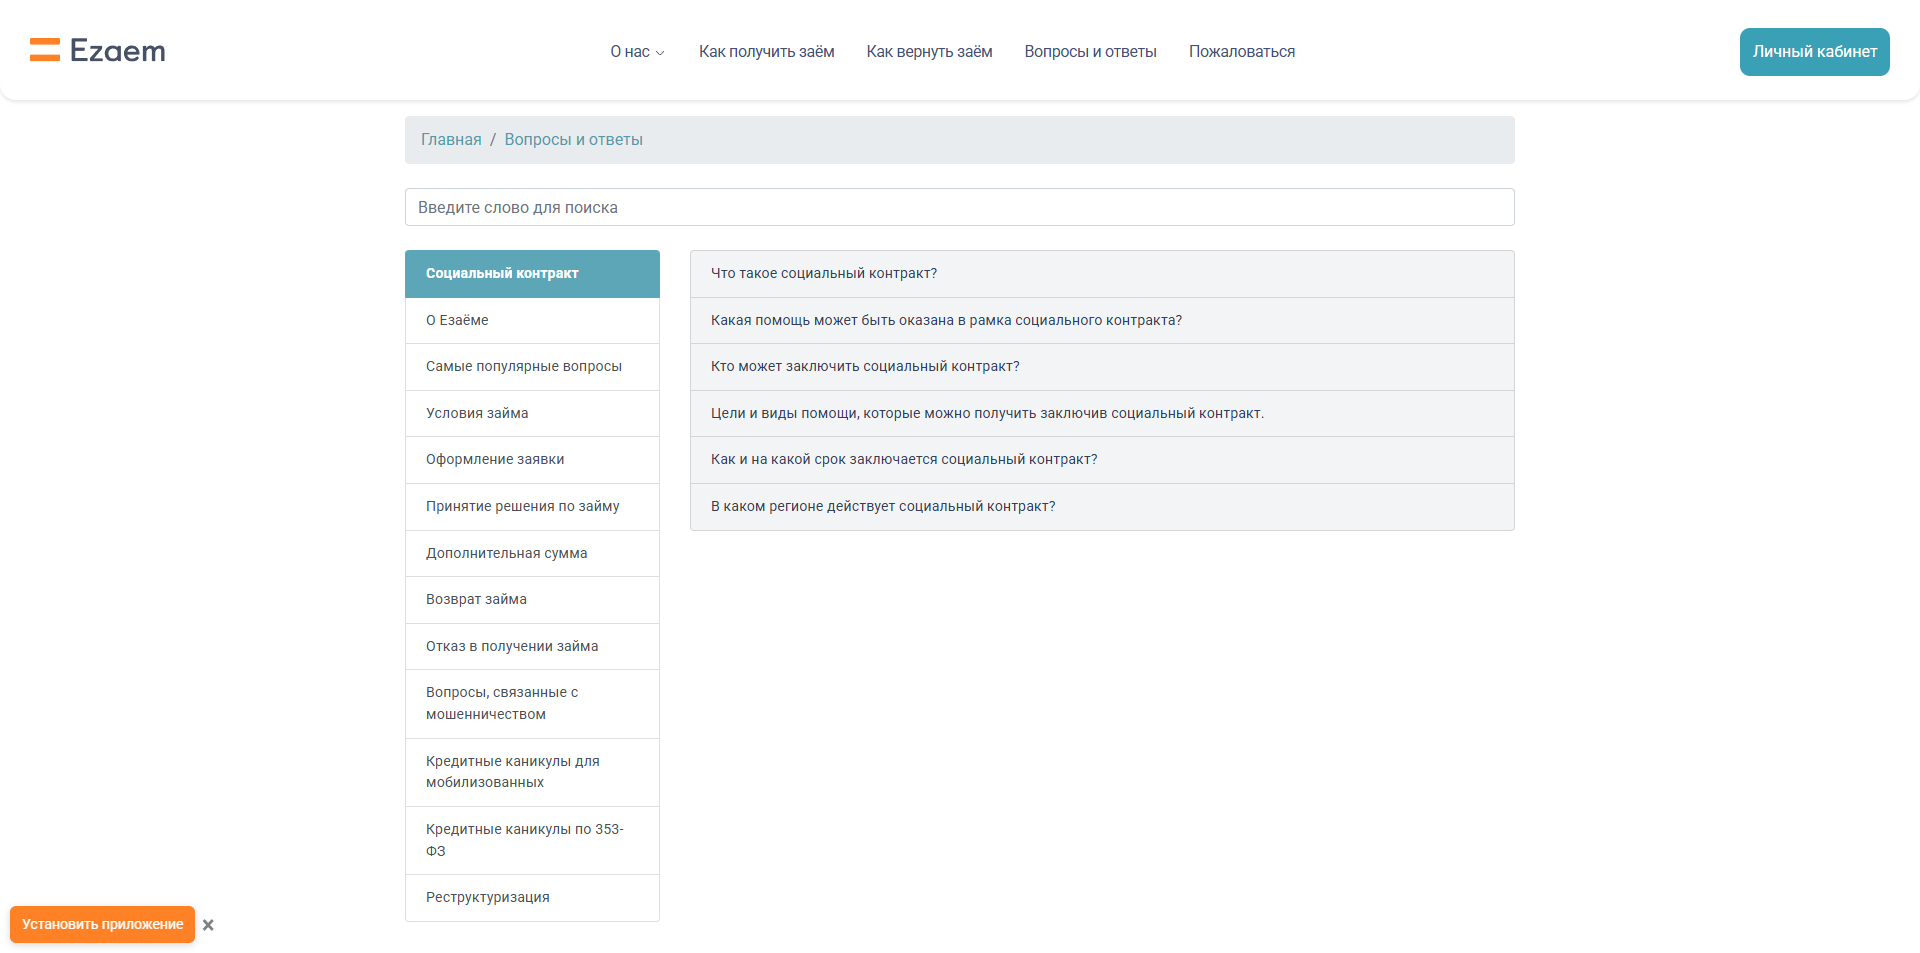Image resolution: width=1920 pixels, height=953 pixels.
Task: Focus the FAQ search input field
Action: coord(959,207)
